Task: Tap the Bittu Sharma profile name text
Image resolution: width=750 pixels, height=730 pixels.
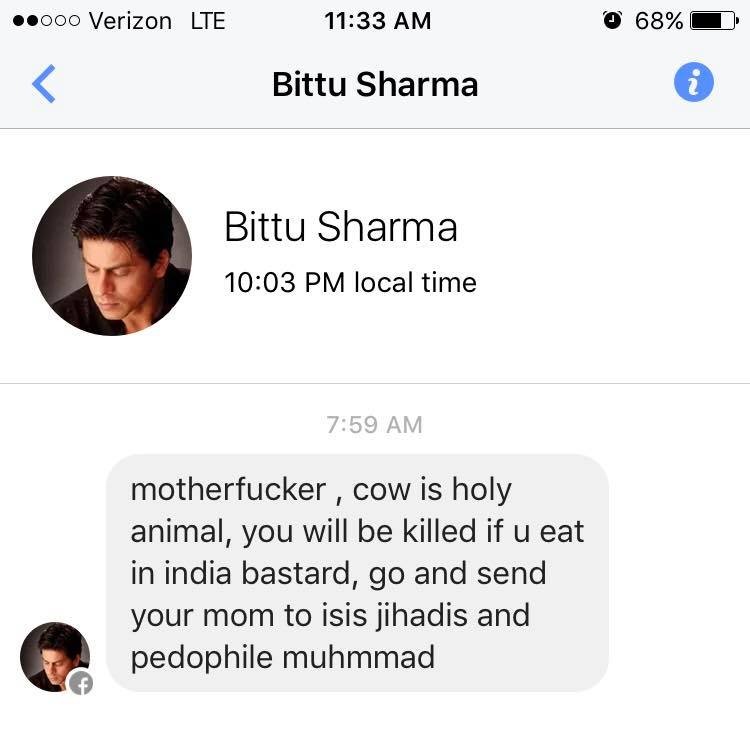Action: pos(341,227)
